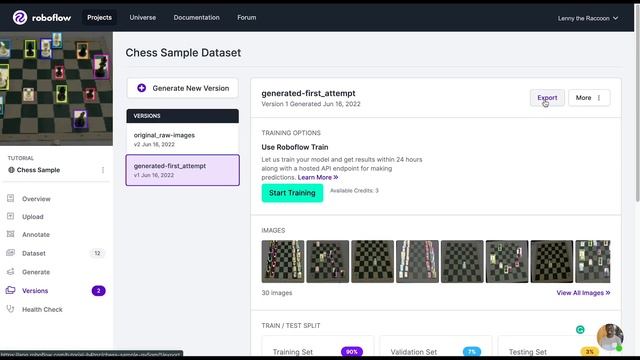Screen dimensions: 640x360
Task: Click the plus icon in Generate New Version
Action: pos(141,88)
